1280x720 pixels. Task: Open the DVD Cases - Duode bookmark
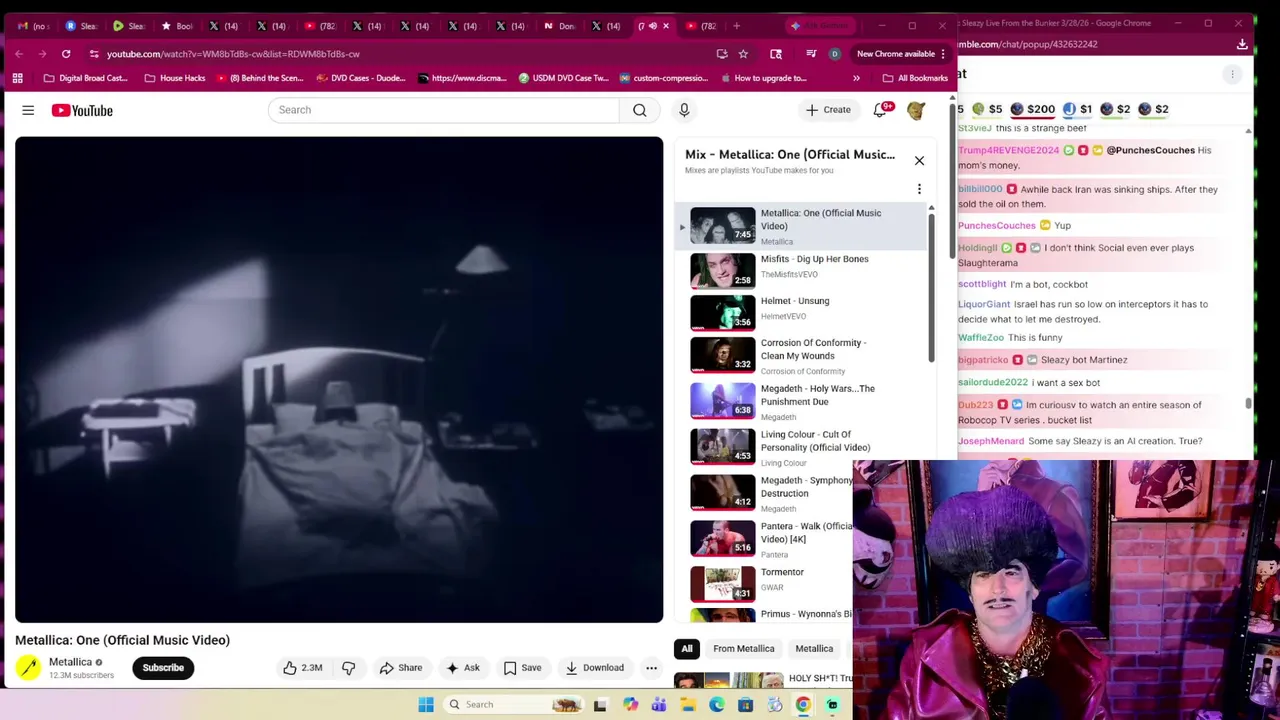pyautogui.click(x=360, y=78)
